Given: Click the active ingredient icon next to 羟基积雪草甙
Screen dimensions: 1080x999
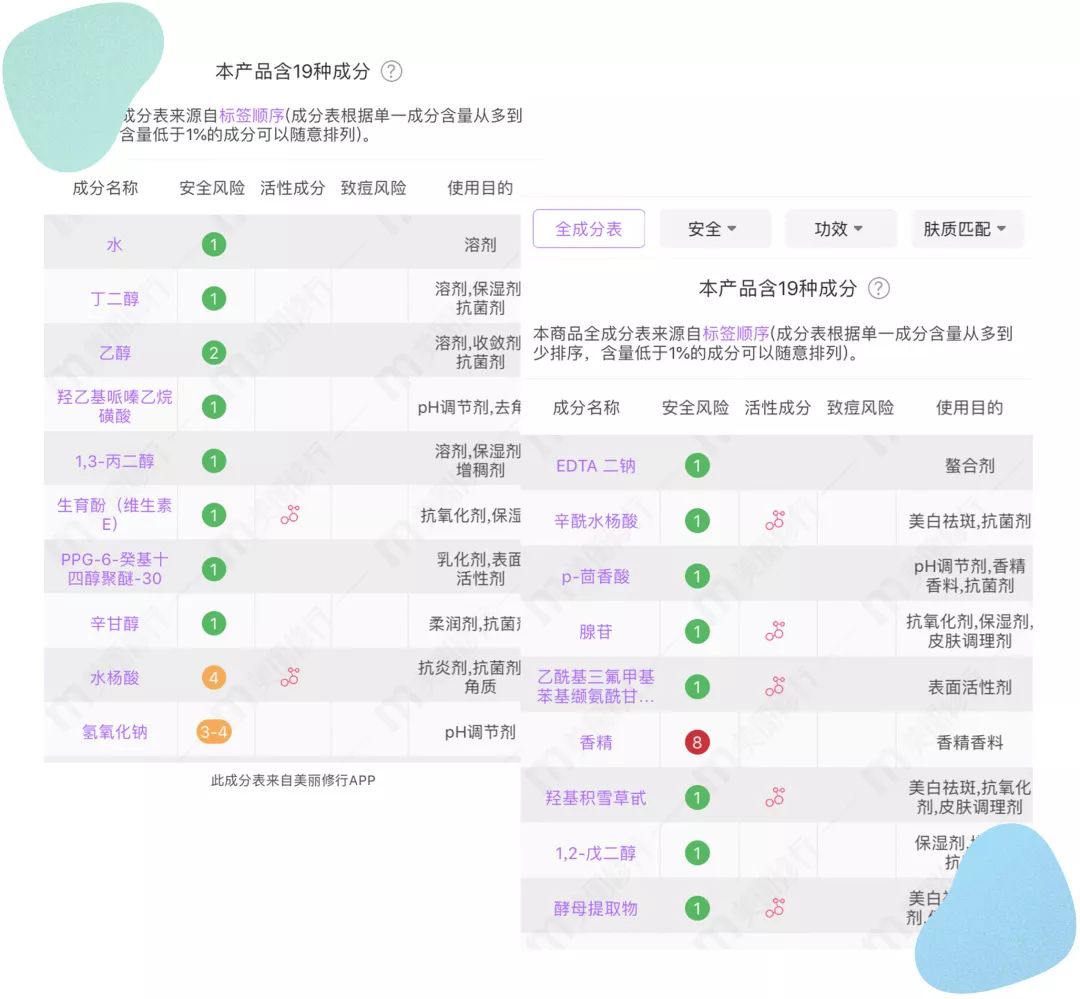Looking at the screenshot, I should [x=775, y=798].
